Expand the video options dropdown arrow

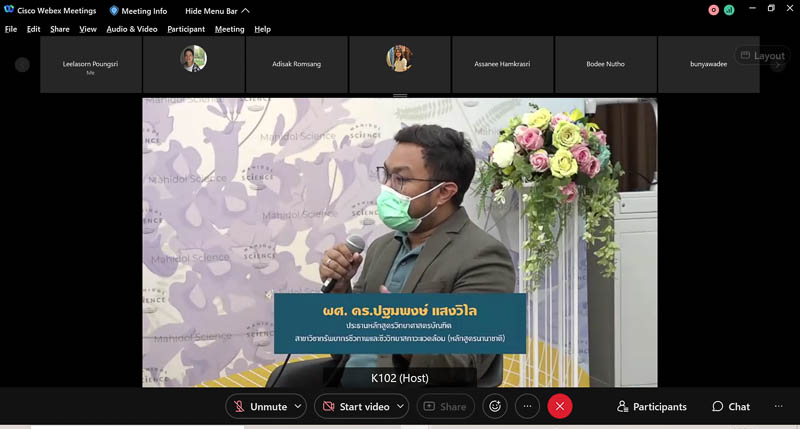(x=400, y=407)
